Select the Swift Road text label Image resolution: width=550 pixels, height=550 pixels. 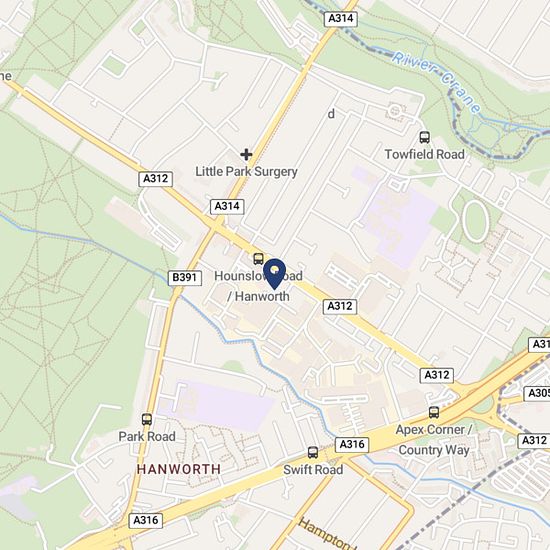[x=313, y=470]
